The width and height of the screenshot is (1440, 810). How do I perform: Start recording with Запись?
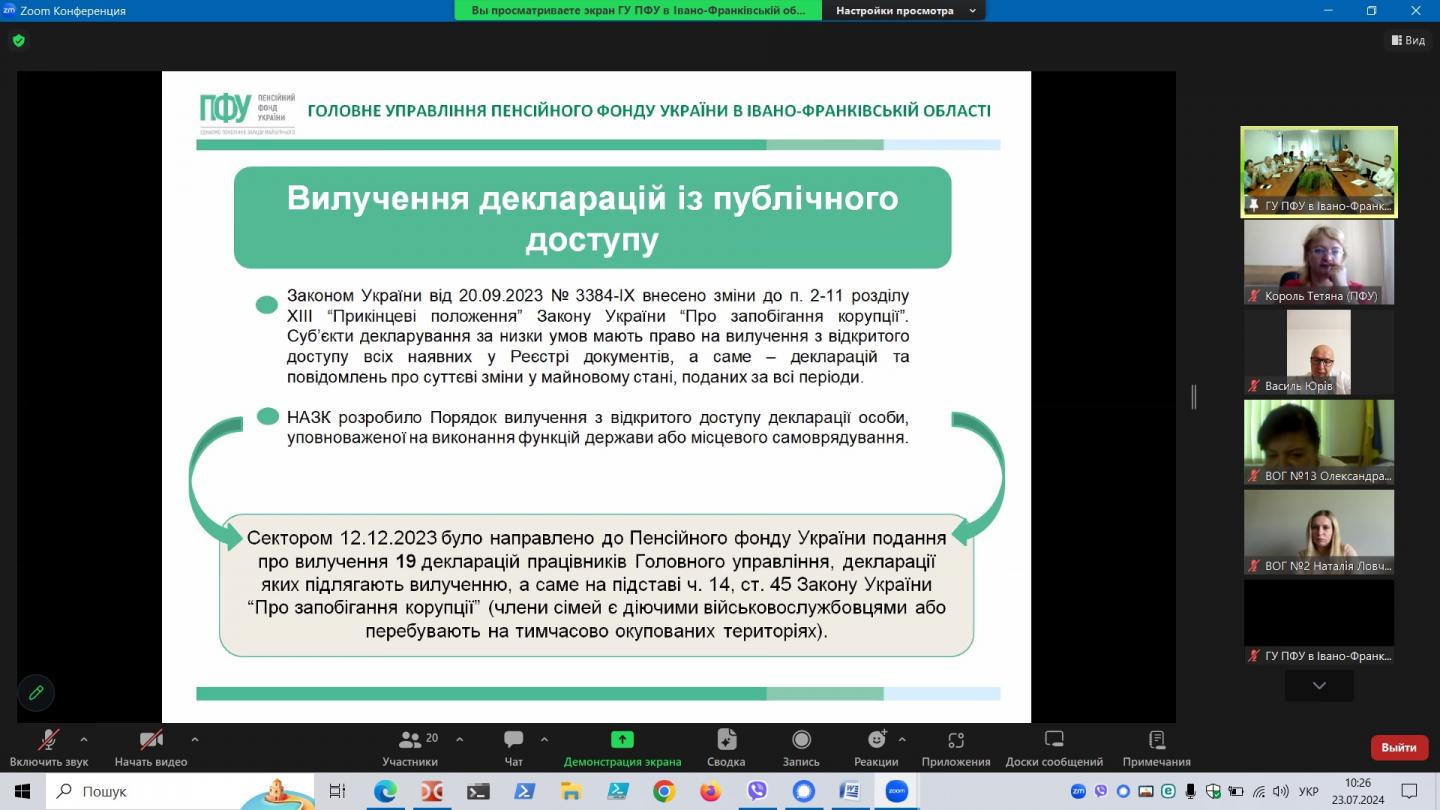(x=801, y=748)
